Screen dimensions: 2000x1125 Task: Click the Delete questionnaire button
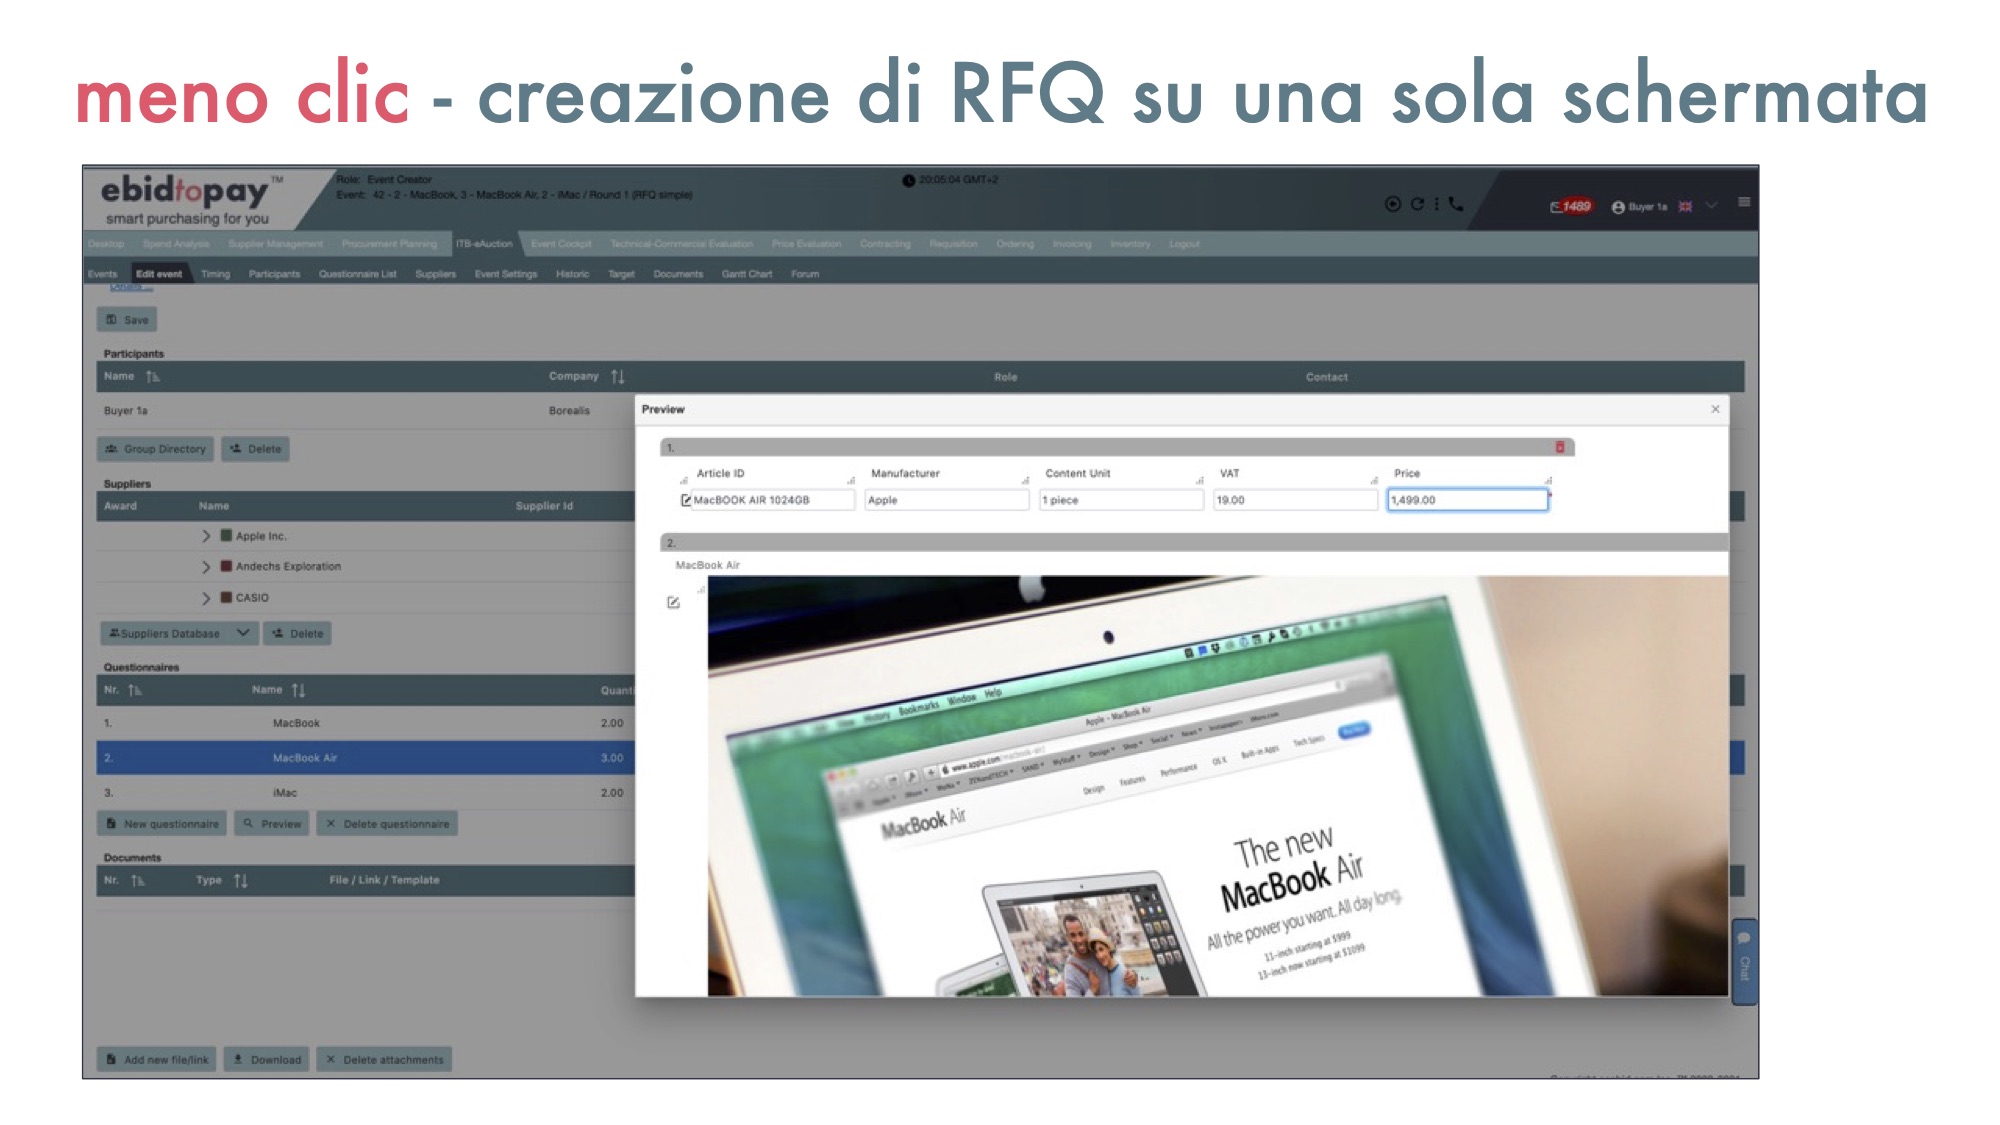tap(387, 824)
